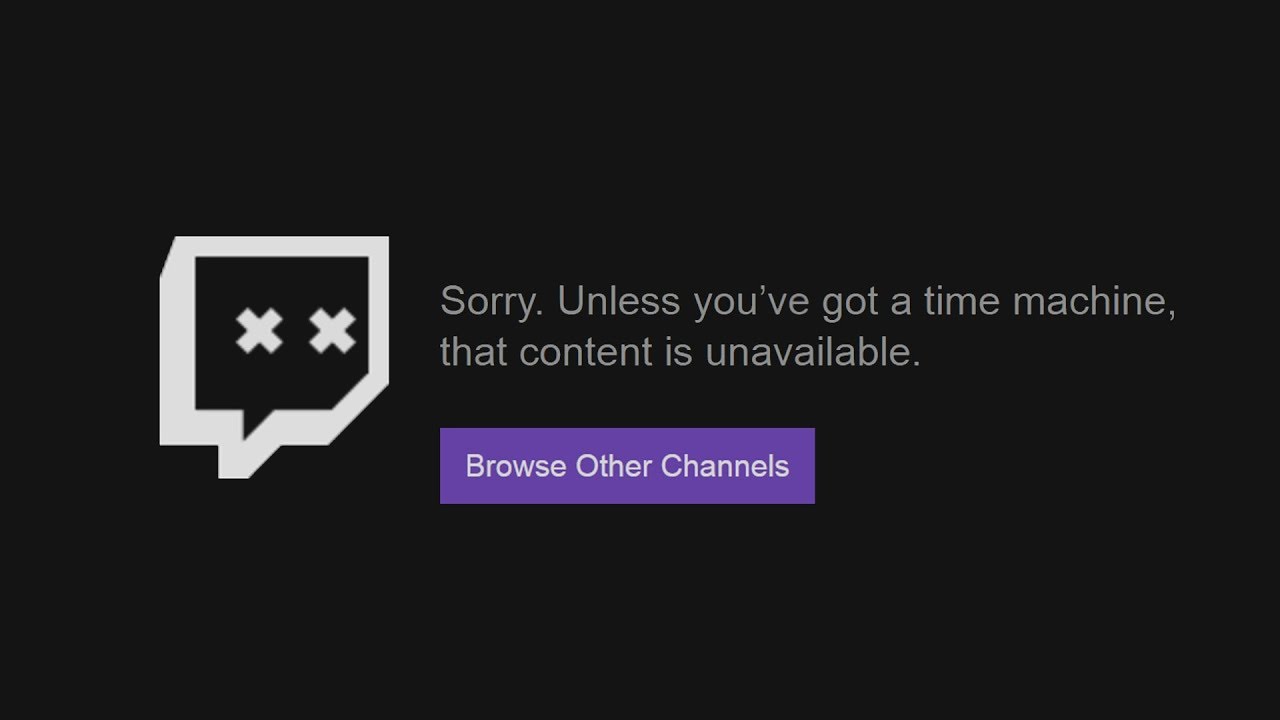1280x720 pixels.
Task: Click "that" at start of second line
Action: [x=474, y=353]
